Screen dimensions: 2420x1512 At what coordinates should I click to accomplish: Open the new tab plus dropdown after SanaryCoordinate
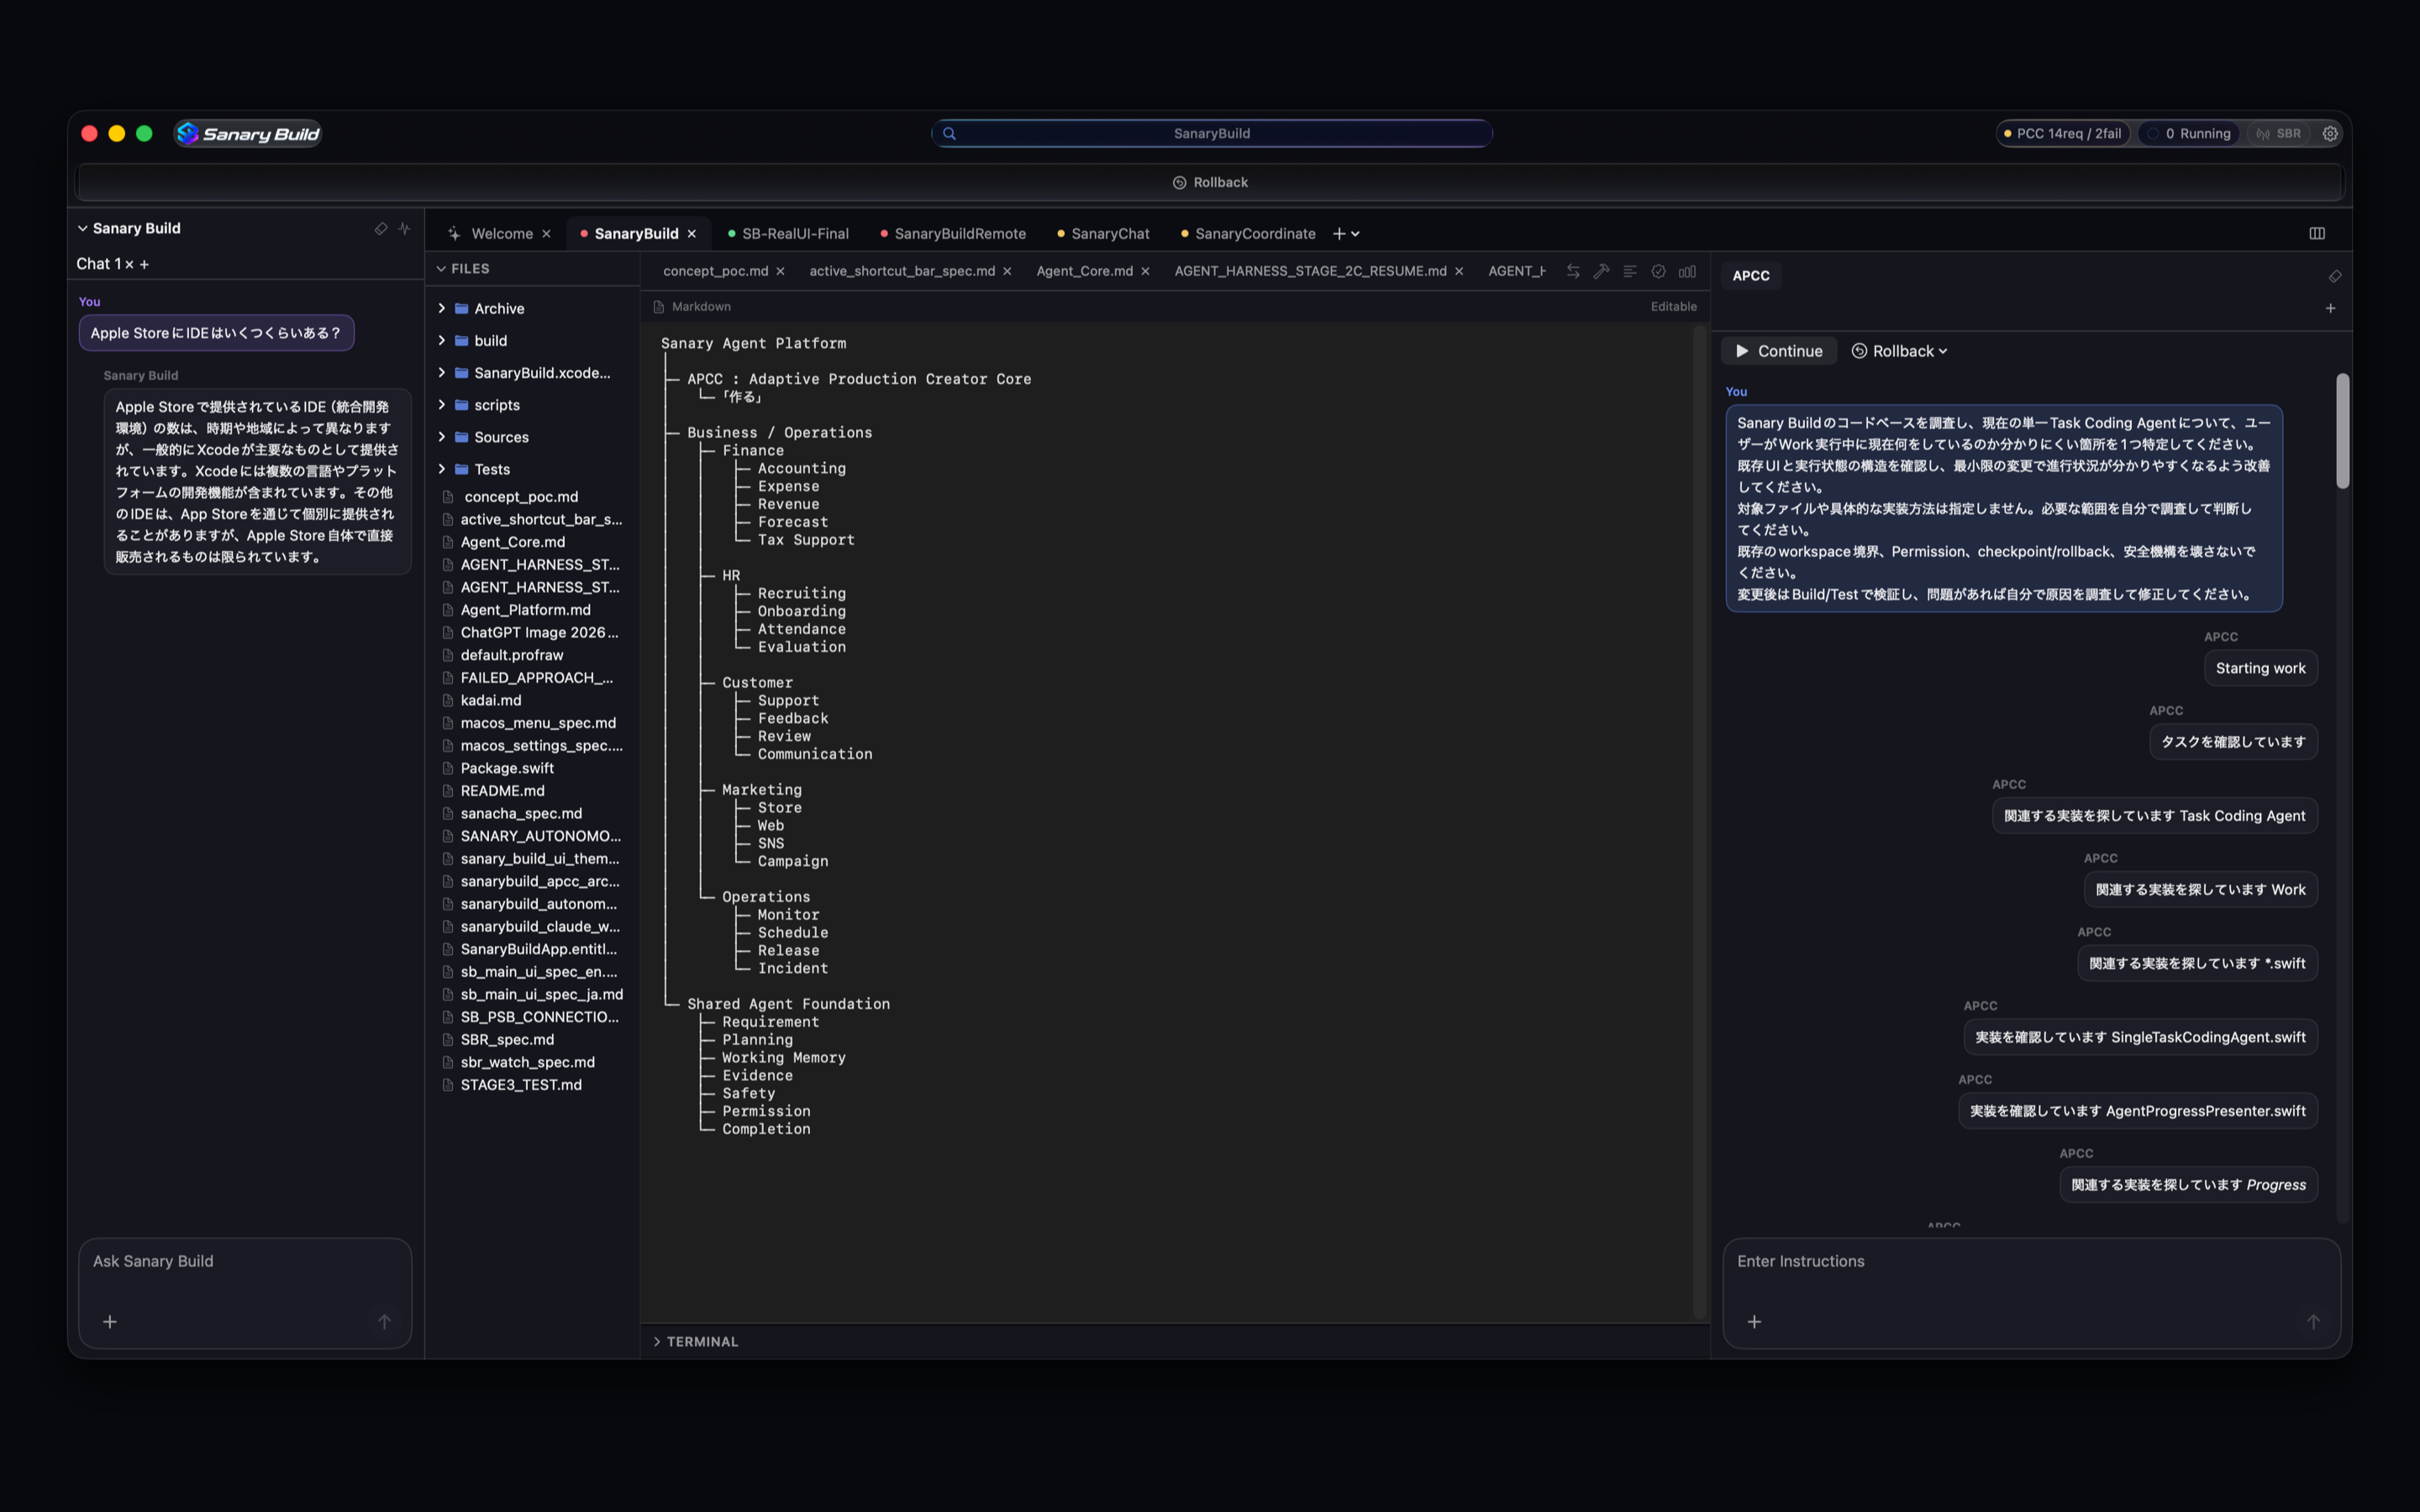click(1346, 233)
